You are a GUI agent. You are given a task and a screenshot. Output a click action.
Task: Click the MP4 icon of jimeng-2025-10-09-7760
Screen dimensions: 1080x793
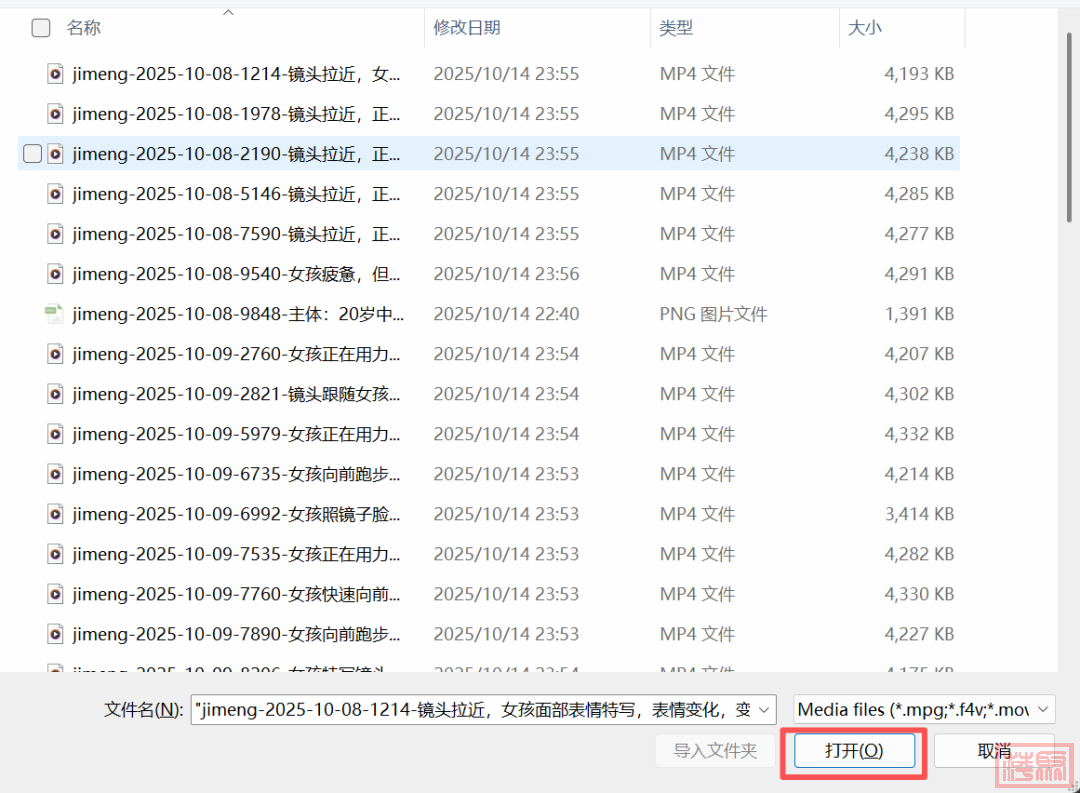point(56,594)
